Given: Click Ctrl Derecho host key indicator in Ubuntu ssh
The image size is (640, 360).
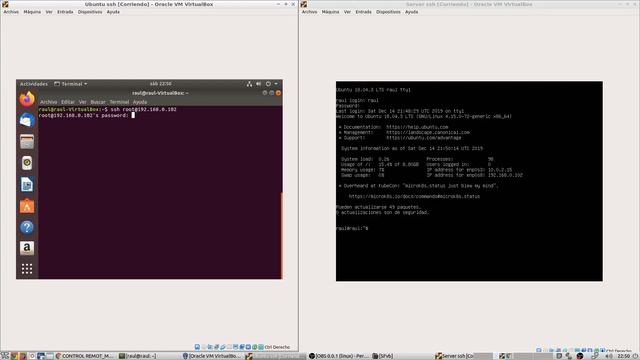Looking at the screenshot, I should tap(277, 347).
